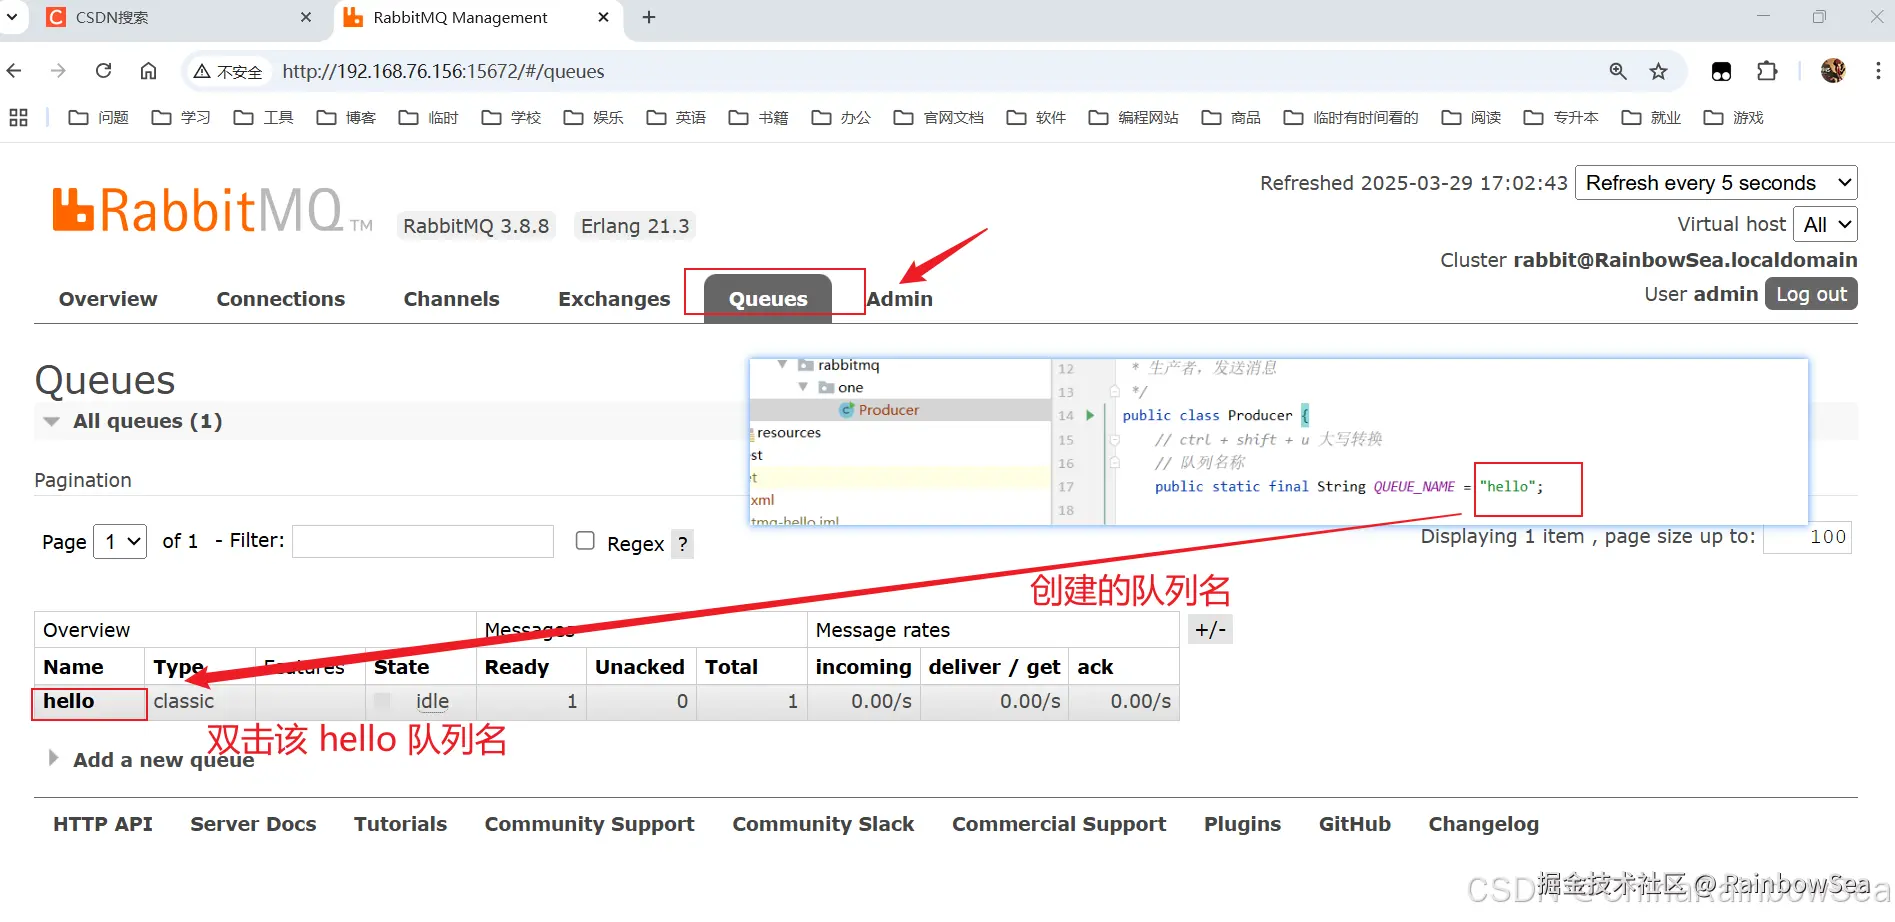This screenshot has height=922, width=1895.
Task: Sort queues by Ready column
Action: pos(516,667)
